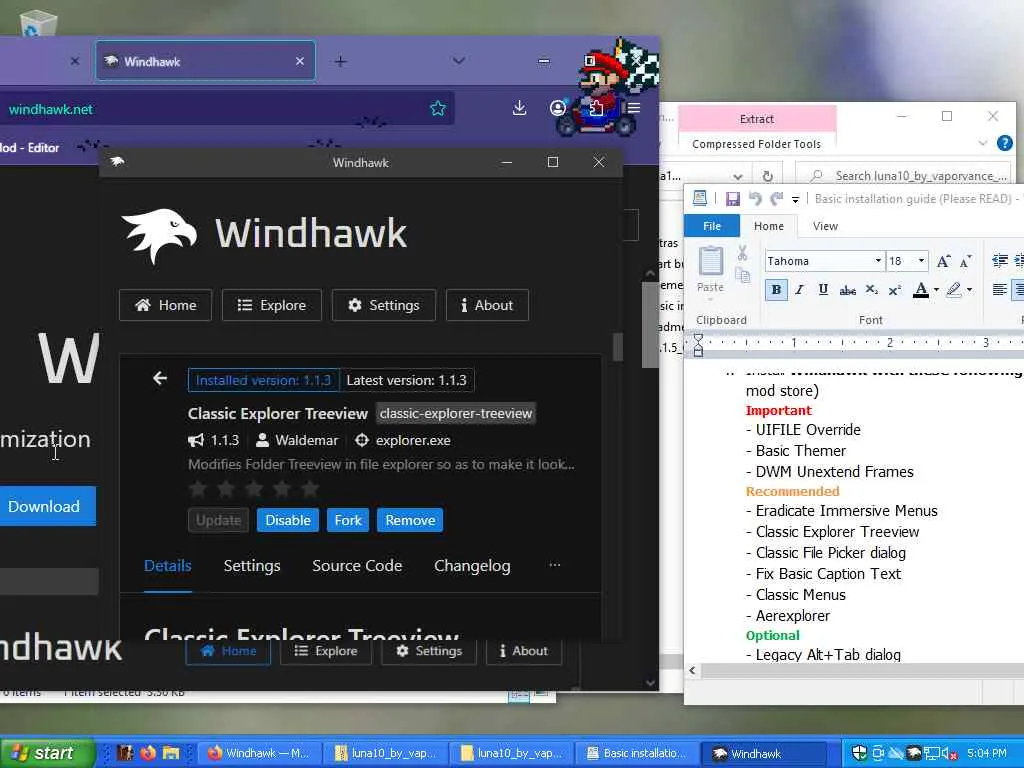The width and height of the screenshot is (1024, 768).
Task: Toggle strikethrough formatting in WordPad
Action: [x=848, y=290]
